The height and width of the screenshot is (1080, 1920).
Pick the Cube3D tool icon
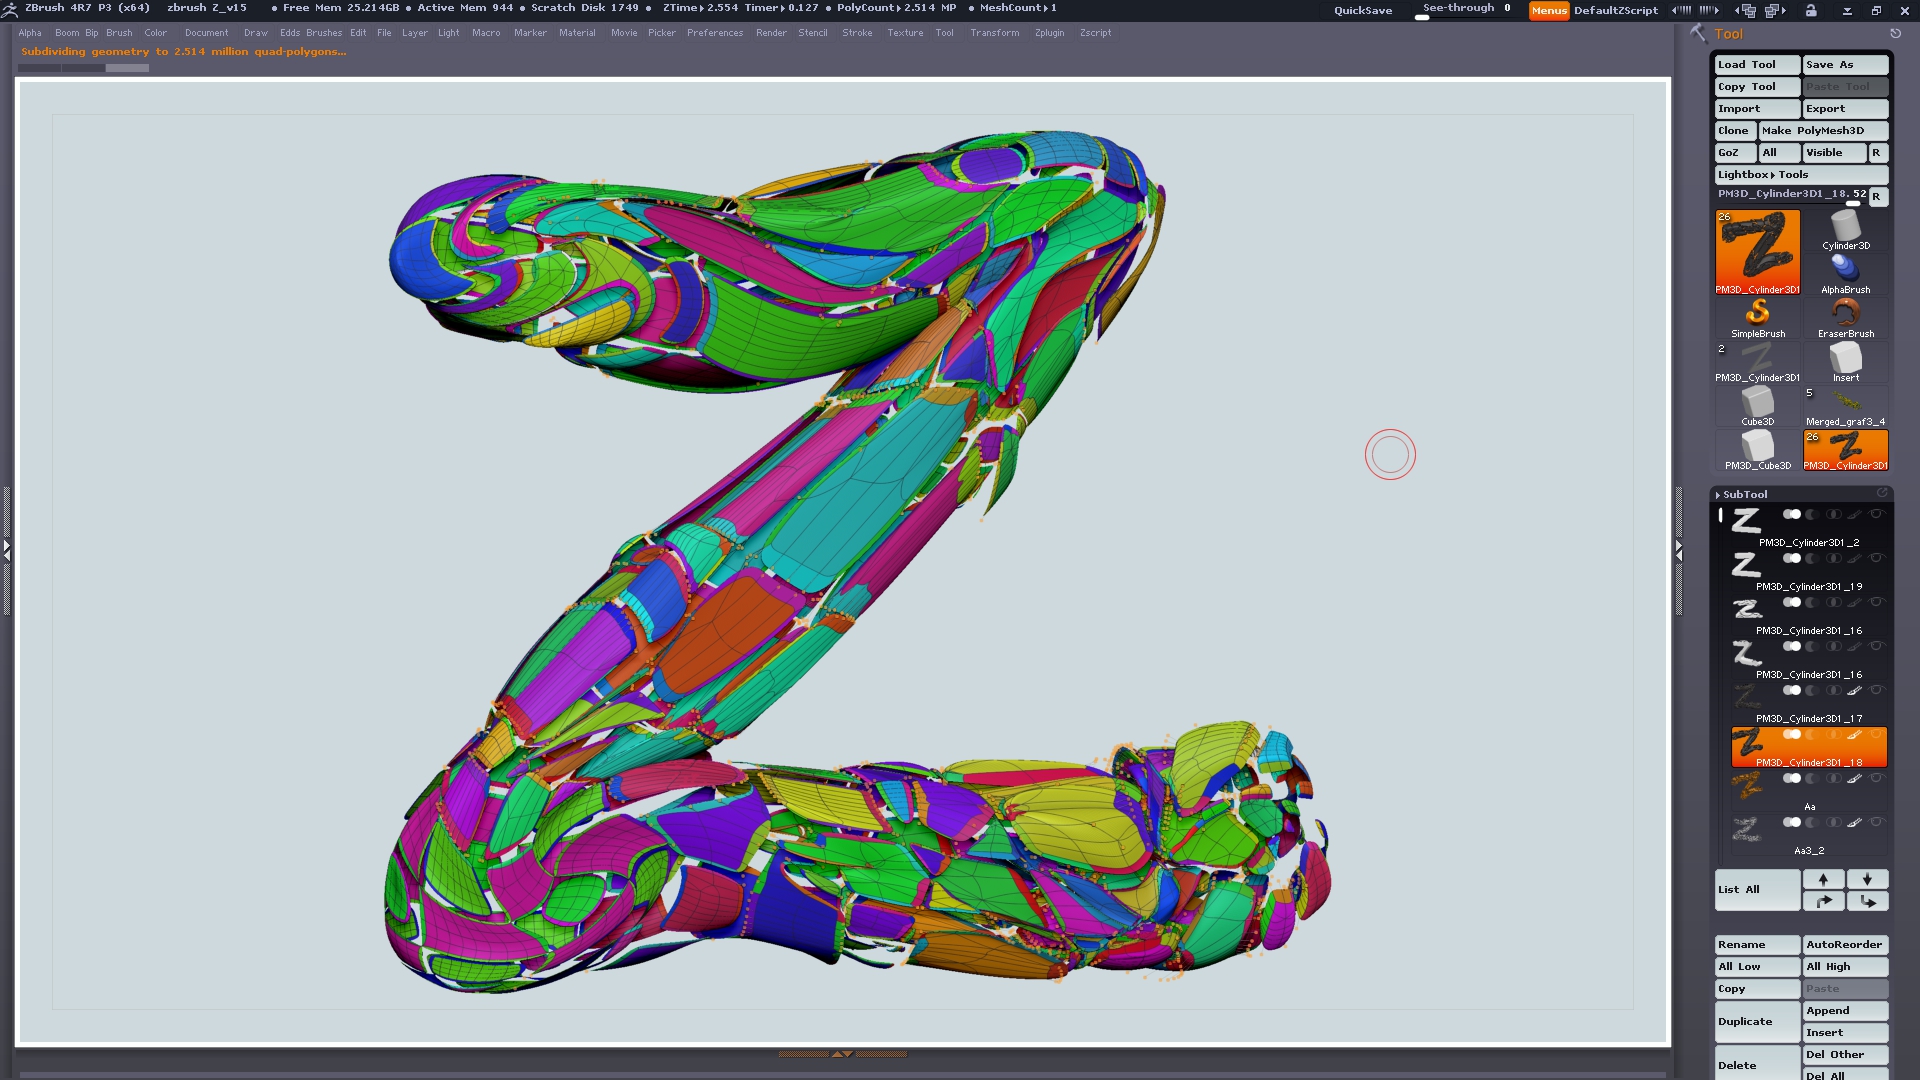1757,404
